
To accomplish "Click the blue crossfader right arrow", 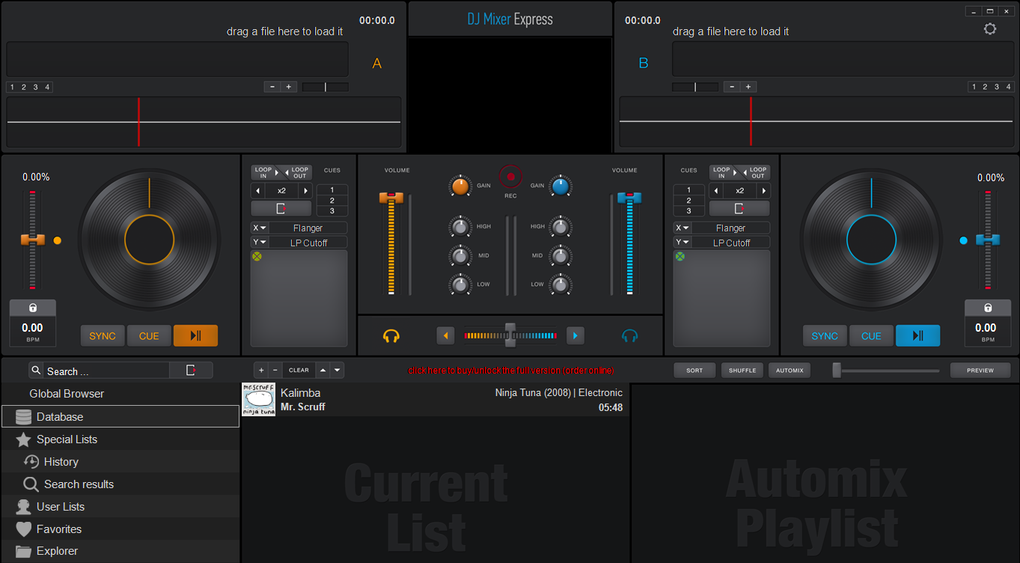I will pos(575,336).
